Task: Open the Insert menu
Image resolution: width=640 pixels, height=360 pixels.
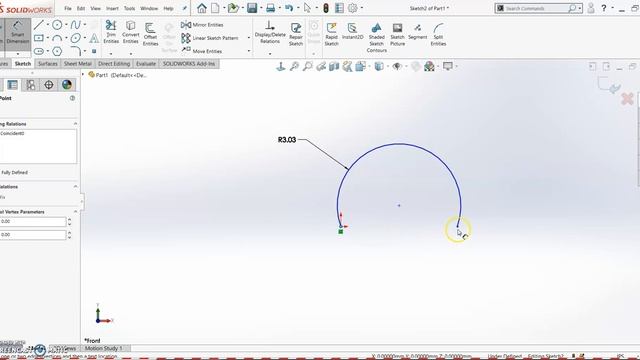Action: point(112,8)
